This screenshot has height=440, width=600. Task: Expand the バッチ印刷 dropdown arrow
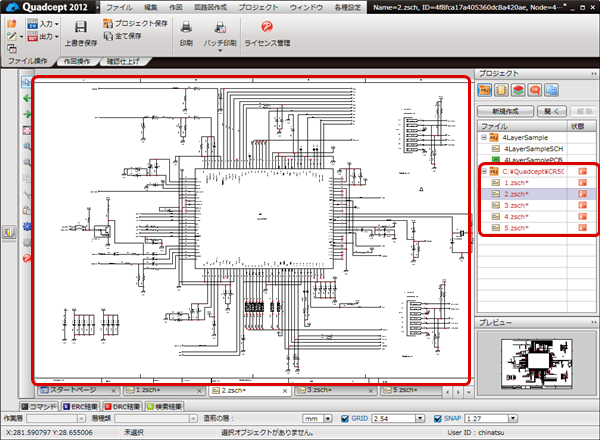click(x=219, y=51)
